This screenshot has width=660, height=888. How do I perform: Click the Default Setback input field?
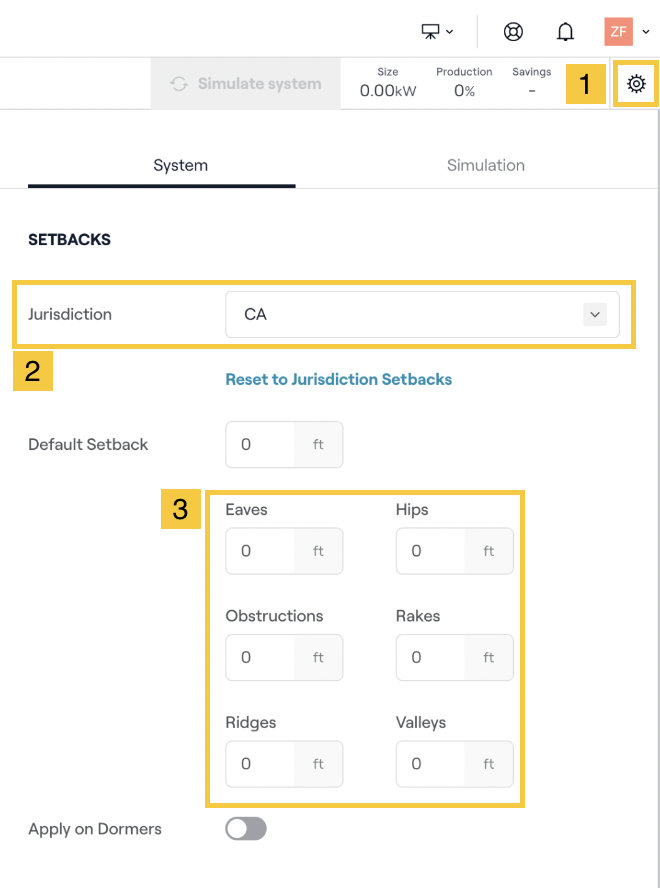261,445
